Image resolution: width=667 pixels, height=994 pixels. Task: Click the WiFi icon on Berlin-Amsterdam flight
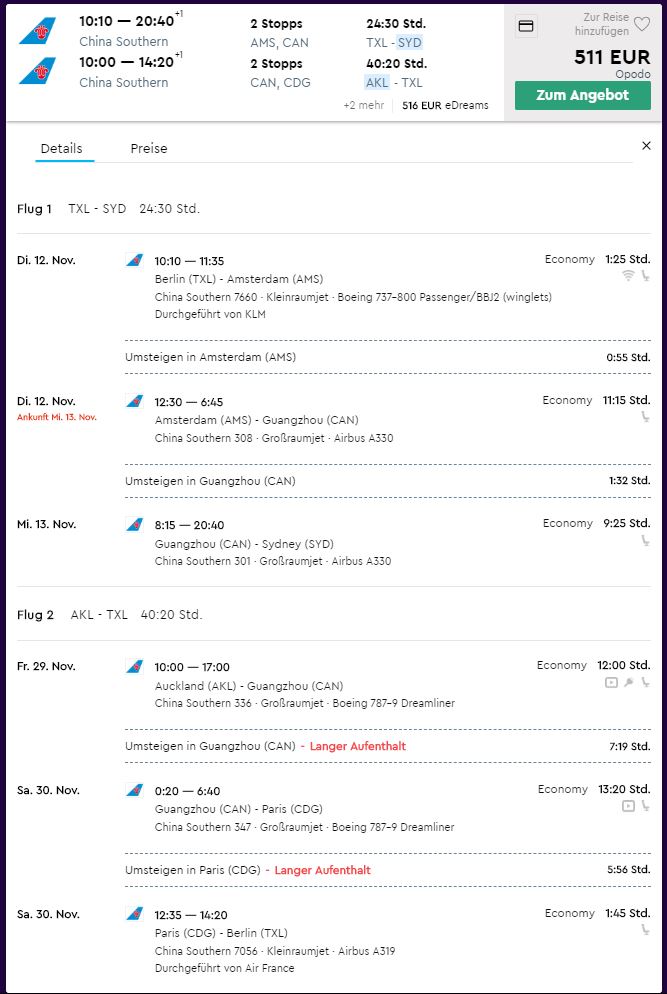coord(628,275)
